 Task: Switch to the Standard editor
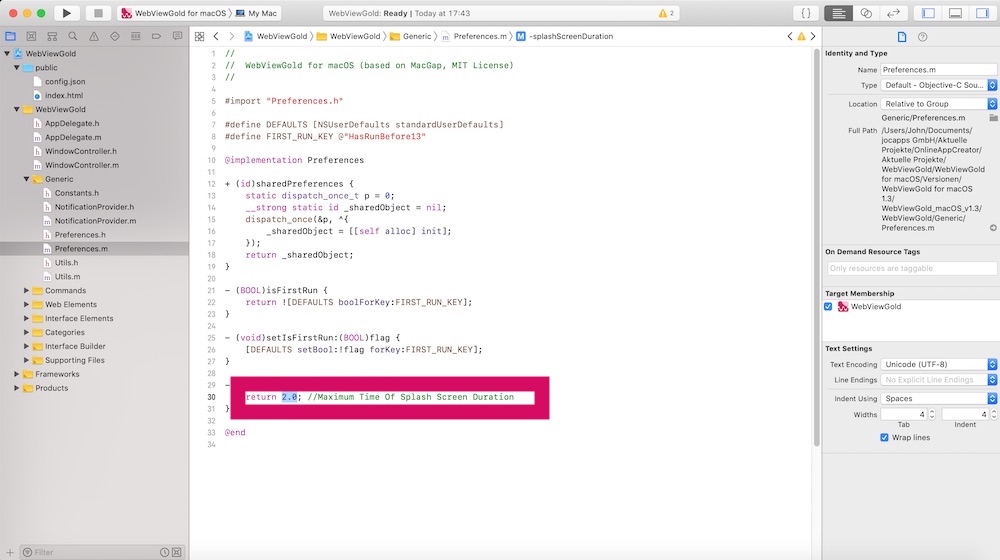(x=839, y=13)
